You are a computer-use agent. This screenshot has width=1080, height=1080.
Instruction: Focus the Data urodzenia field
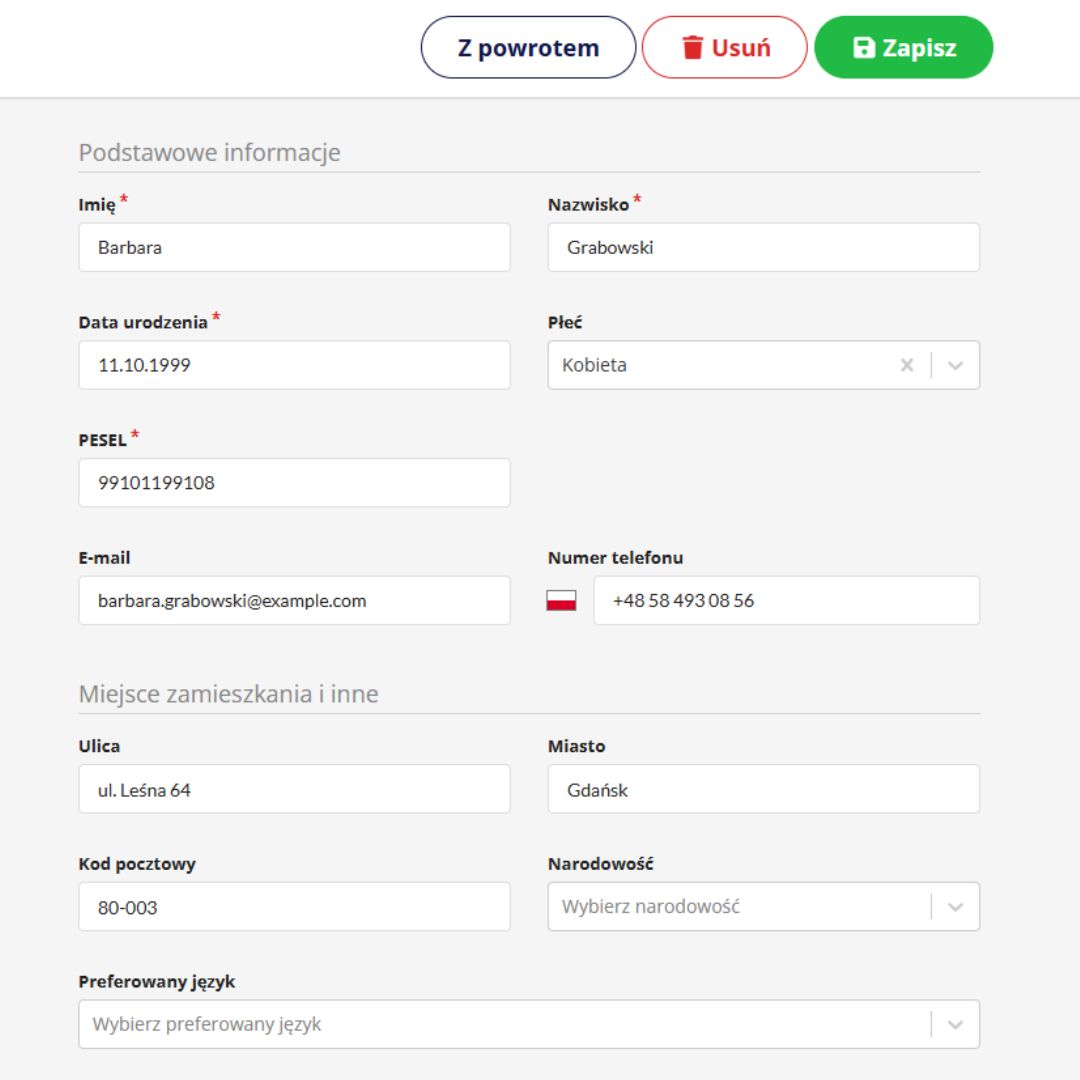[294, 365]
